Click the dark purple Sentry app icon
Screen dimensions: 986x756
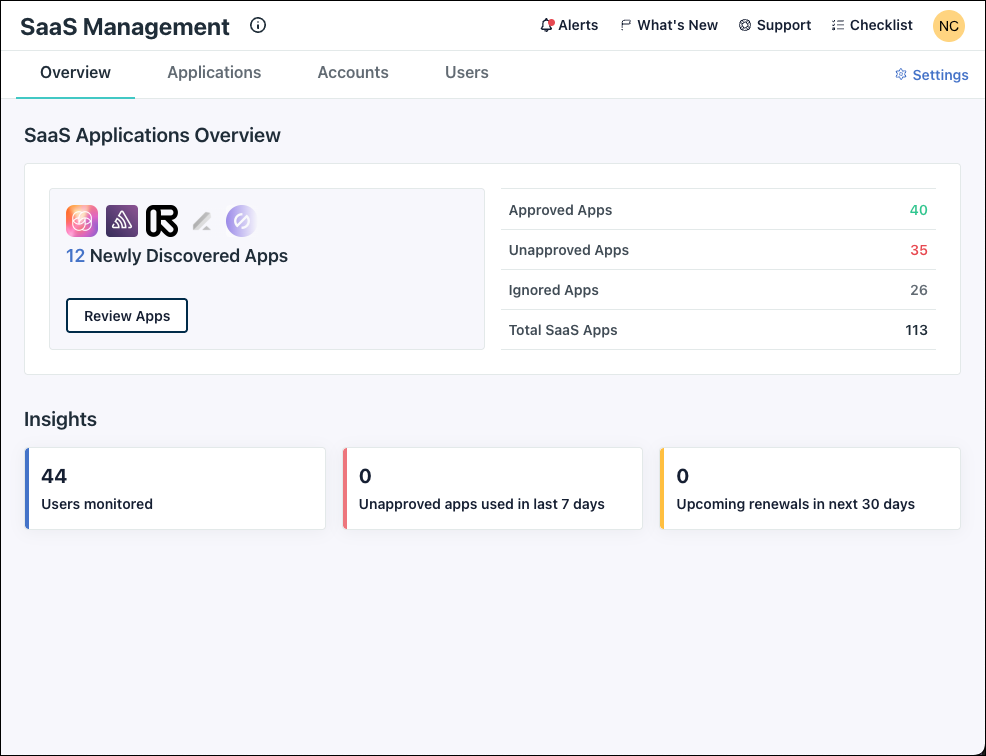coord(122,221)
